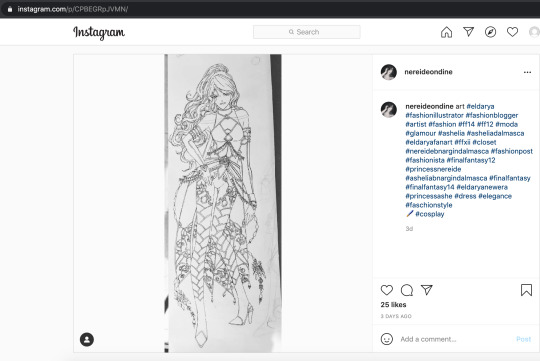The width and height of the screenshot is (540, 361).
Task: Open post options three-dot menu
Action: [x=527, y=72]
